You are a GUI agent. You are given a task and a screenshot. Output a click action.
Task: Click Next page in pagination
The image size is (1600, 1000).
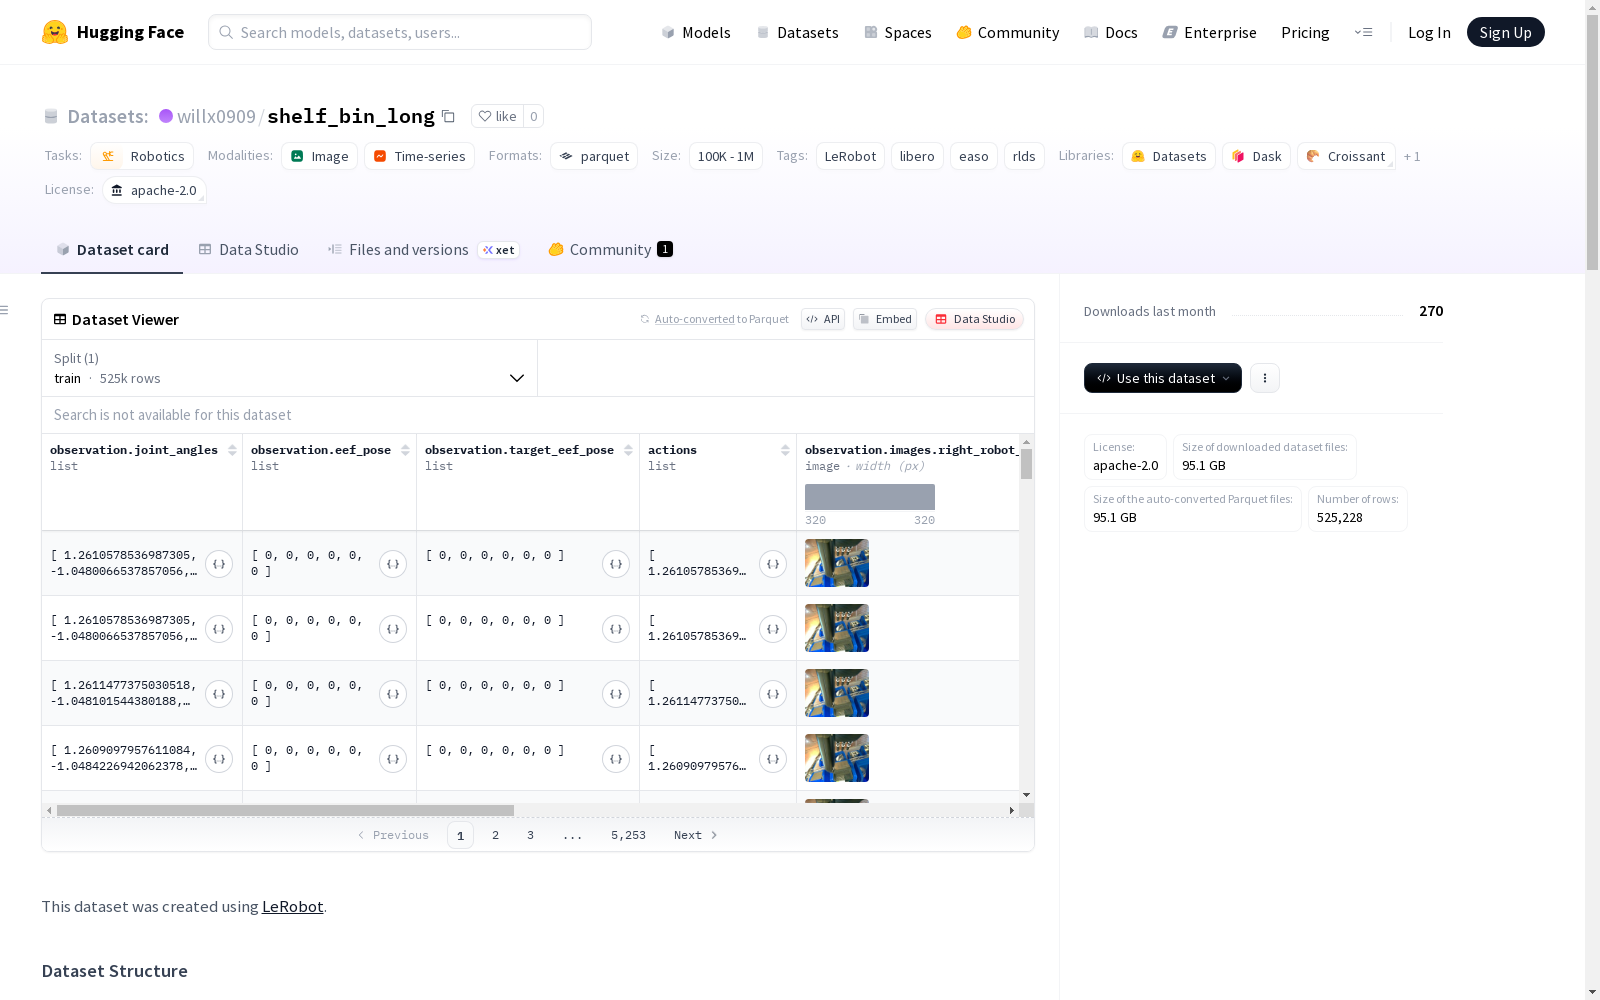point(696,835)
